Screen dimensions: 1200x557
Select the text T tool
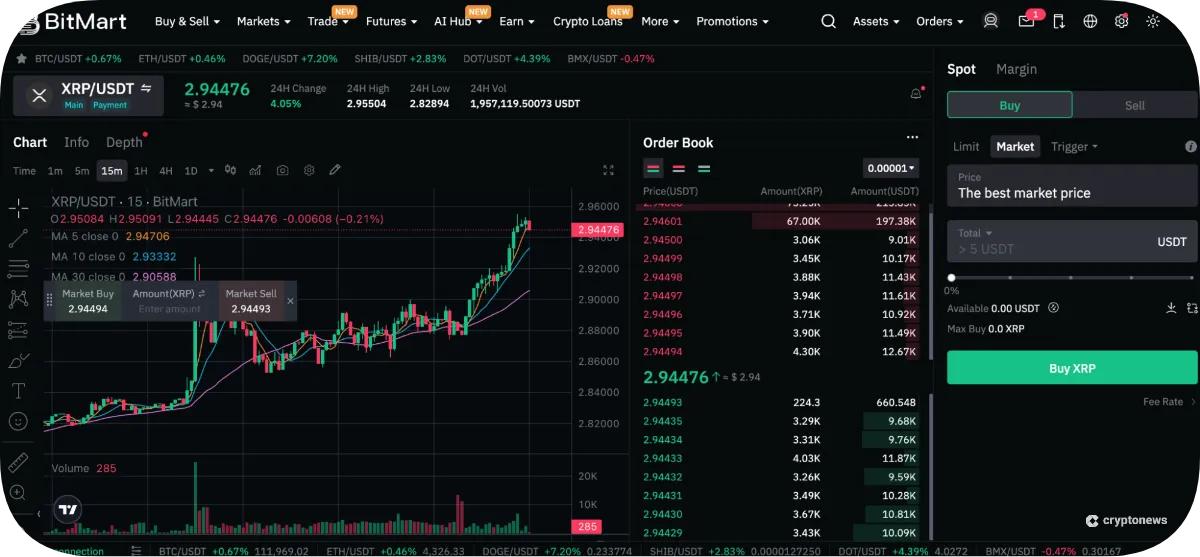click(x=18, y=391)
